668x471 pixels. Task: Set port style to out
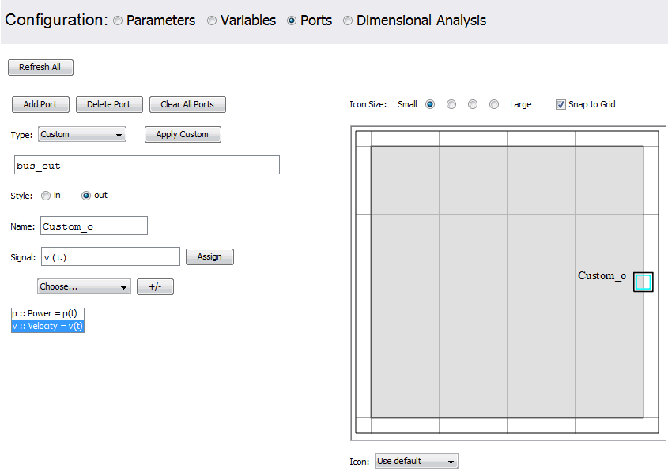[x=86, y=195]
